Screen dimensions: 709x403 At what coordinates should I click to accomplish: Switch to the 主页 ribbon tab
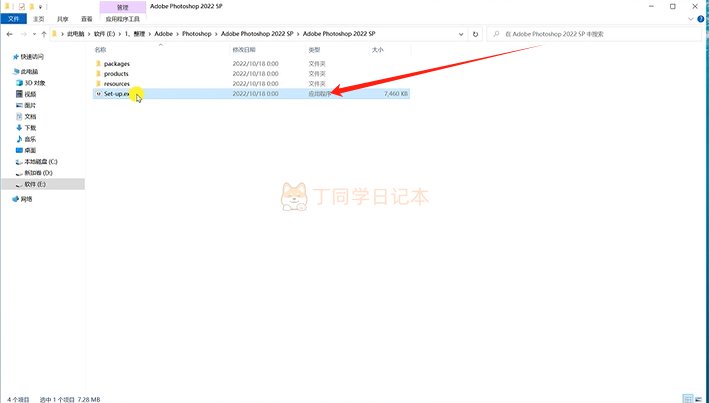39,19
